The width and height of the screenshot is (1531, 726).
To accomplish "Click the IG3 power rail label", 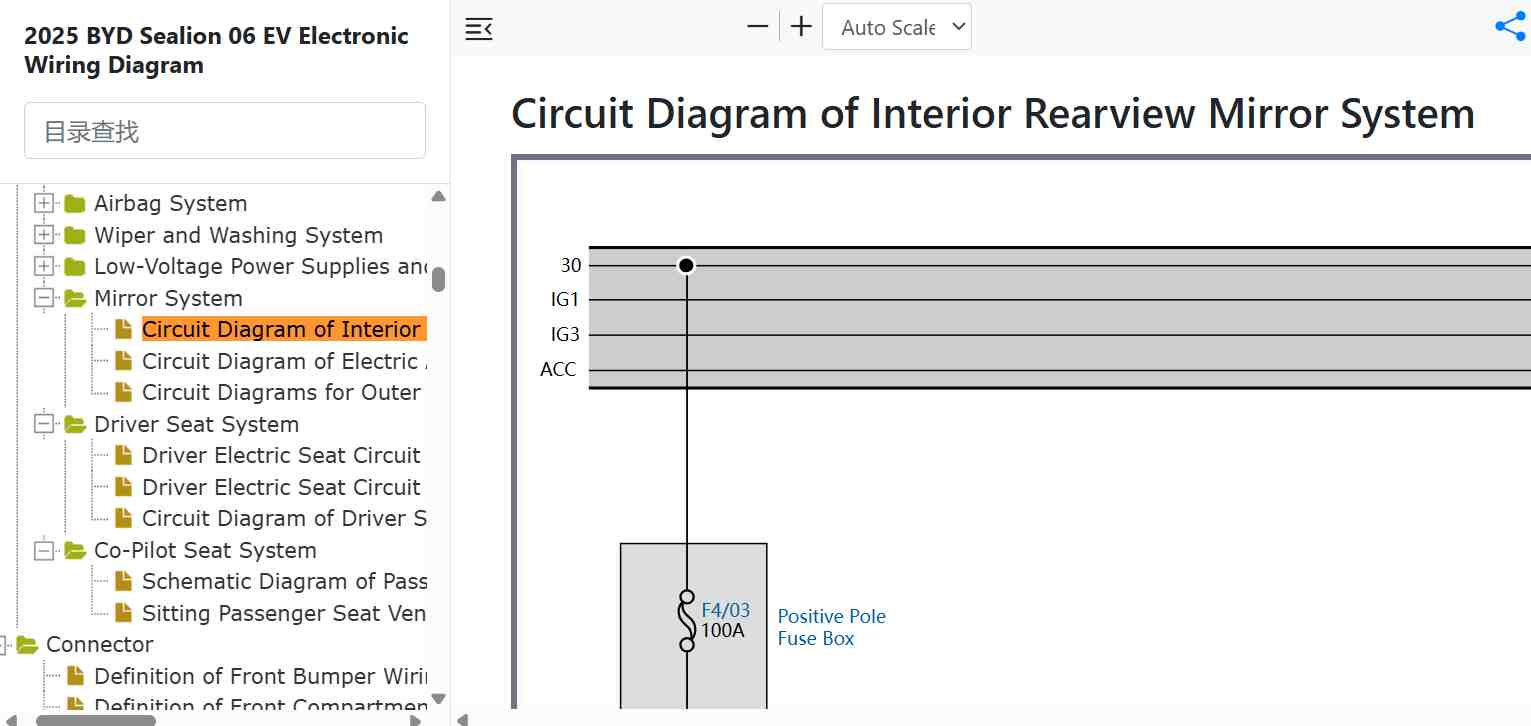I will tap(565, 335).
